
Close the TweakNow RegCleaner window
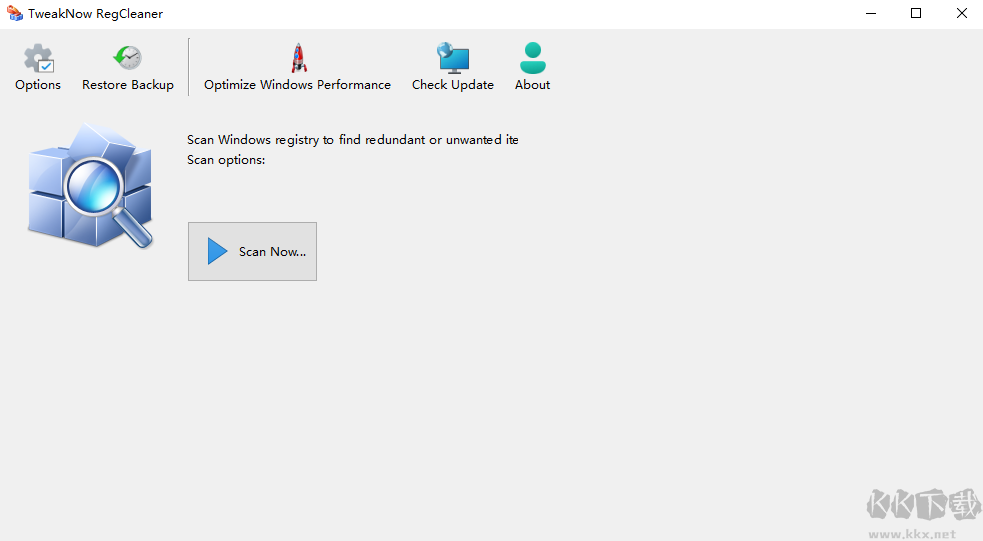coord(961,14)
